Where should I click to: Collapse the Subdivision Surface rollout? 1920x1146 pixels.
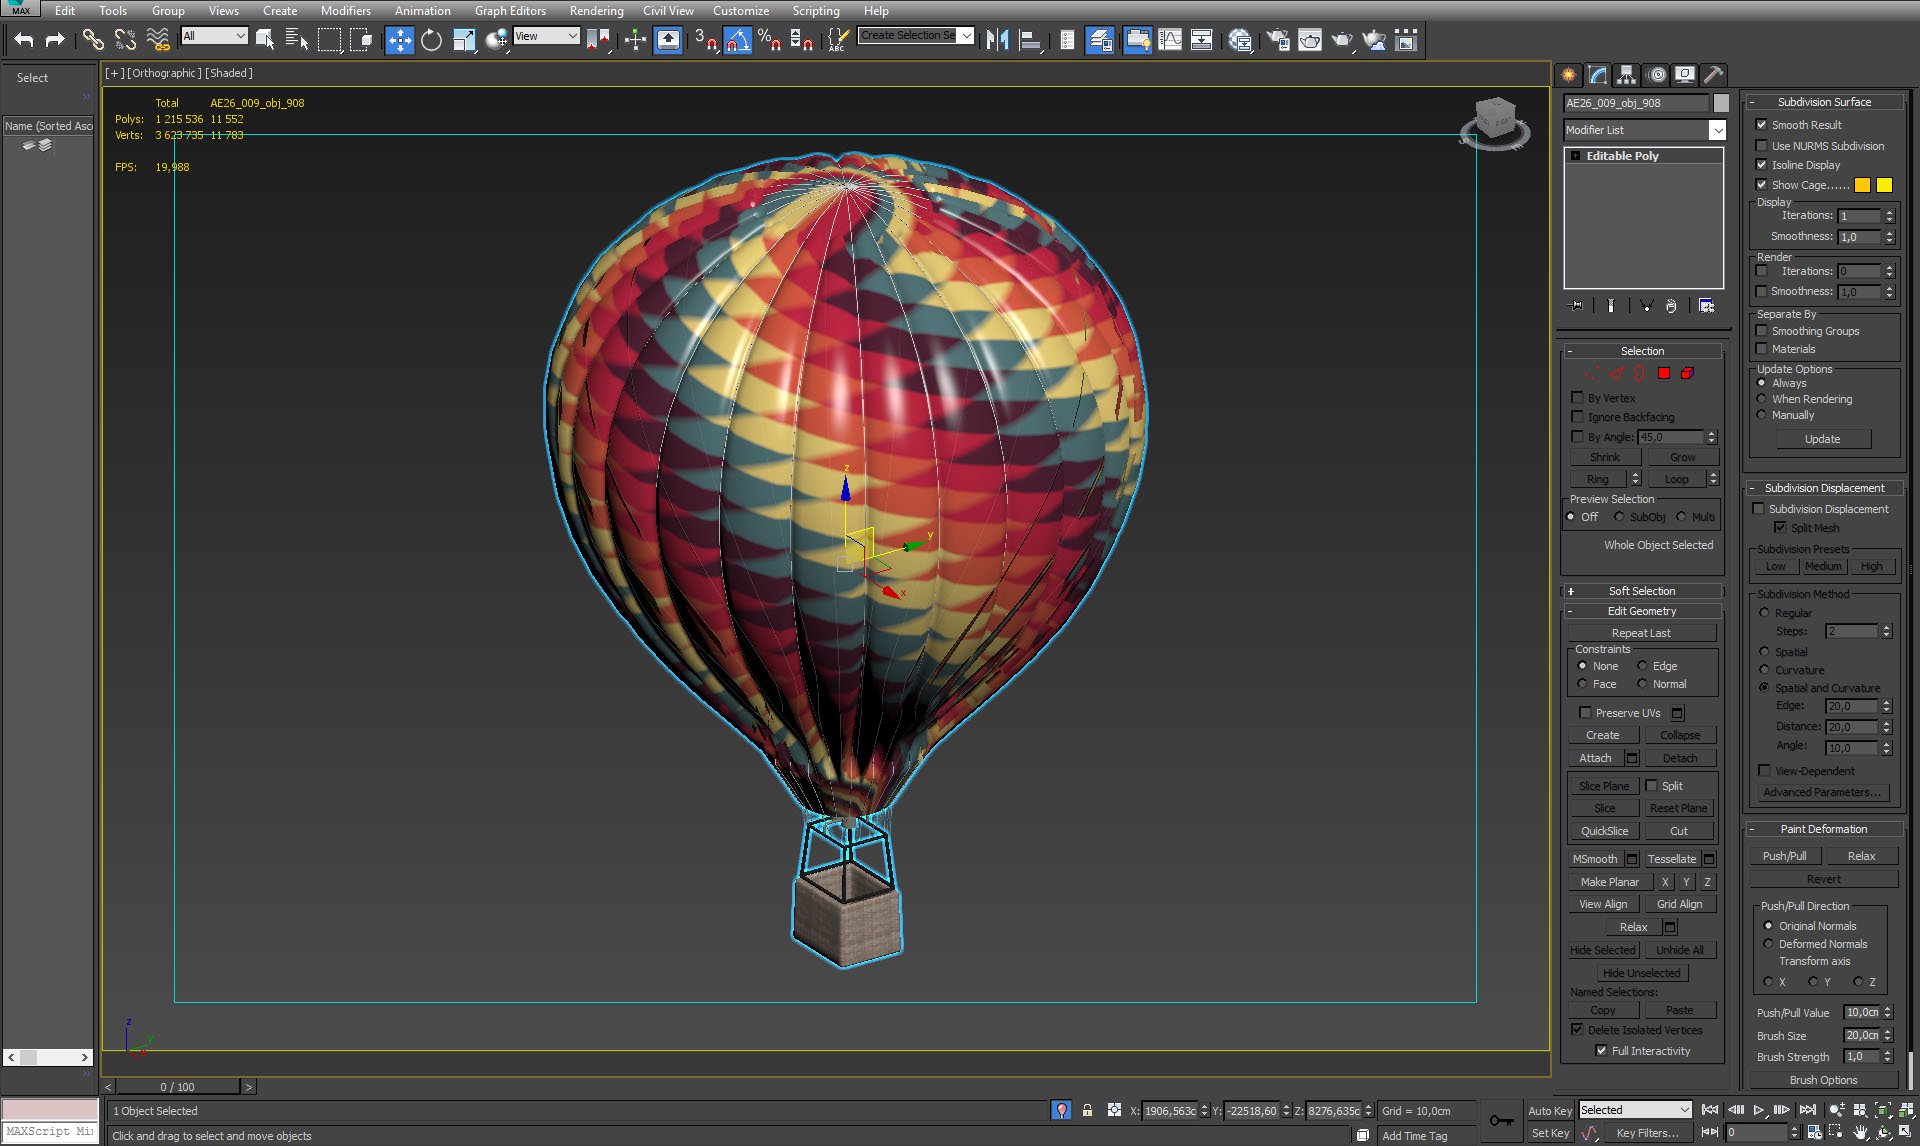click(1824, 102)
